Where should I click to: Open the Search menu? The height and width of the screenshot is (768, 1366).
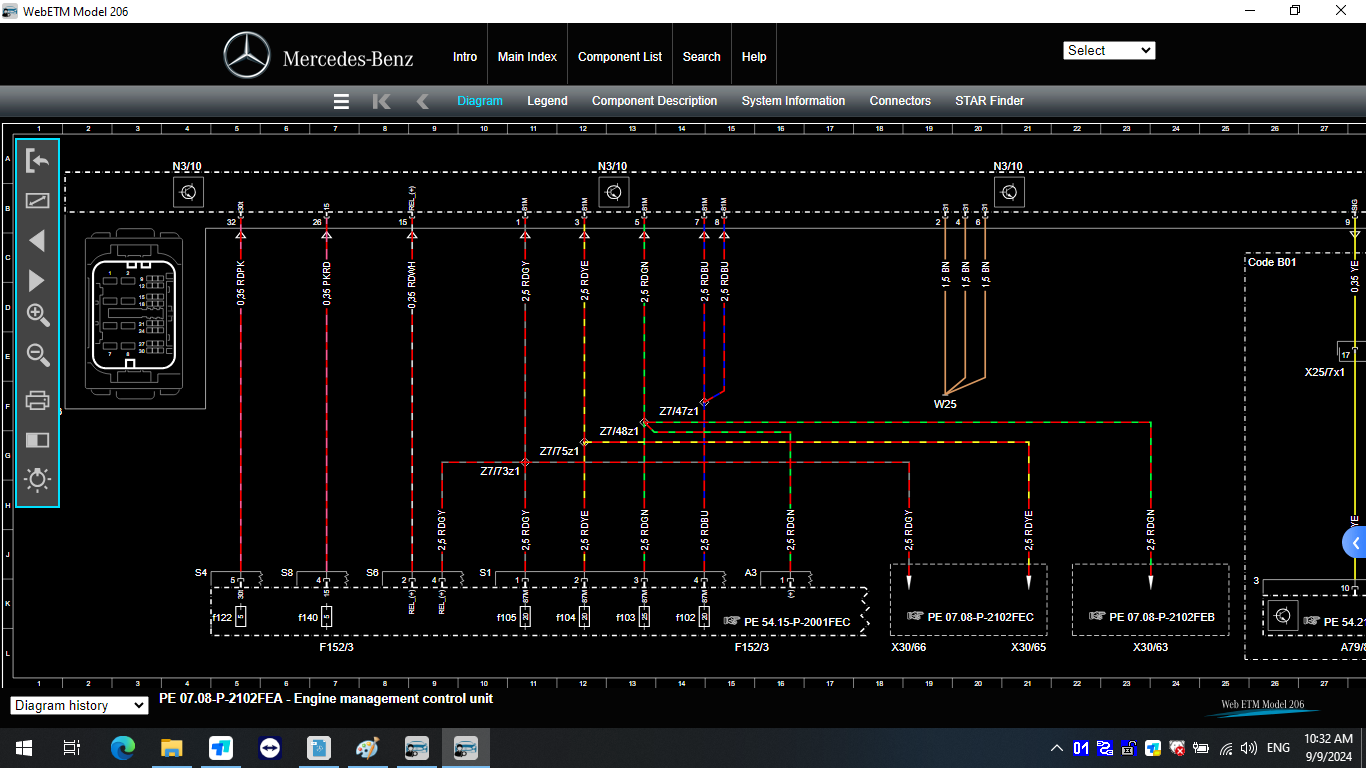[x=701, y=56]
